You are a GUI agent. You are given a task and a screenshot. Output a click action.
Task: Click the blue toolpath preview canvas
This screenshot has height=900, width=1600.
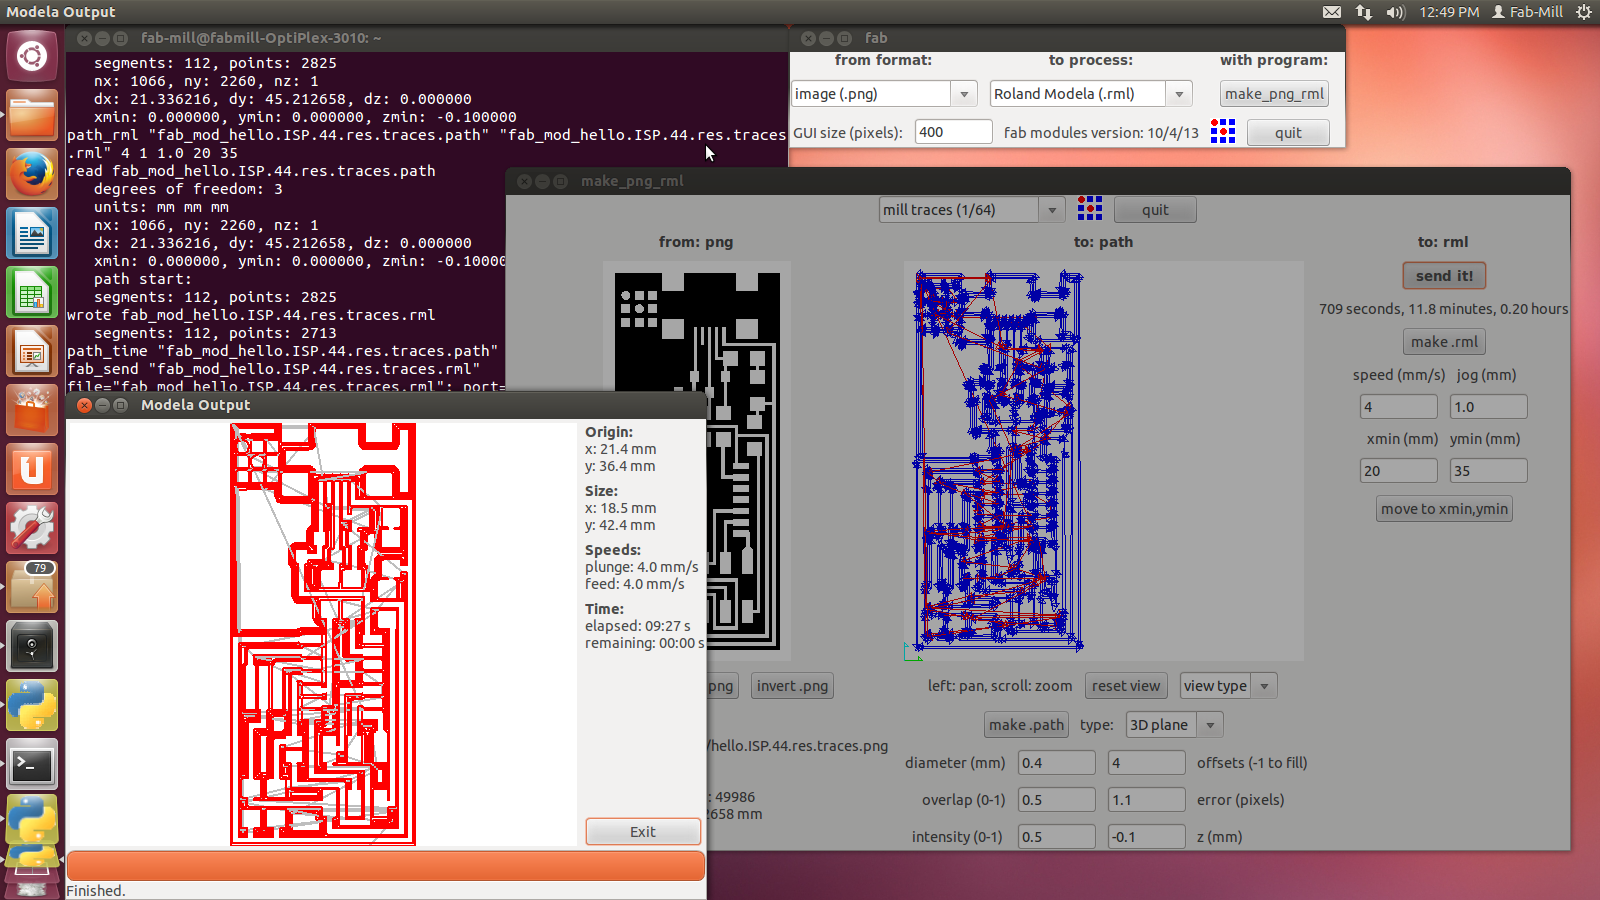pyautogui.click(x=1104, y=461)
